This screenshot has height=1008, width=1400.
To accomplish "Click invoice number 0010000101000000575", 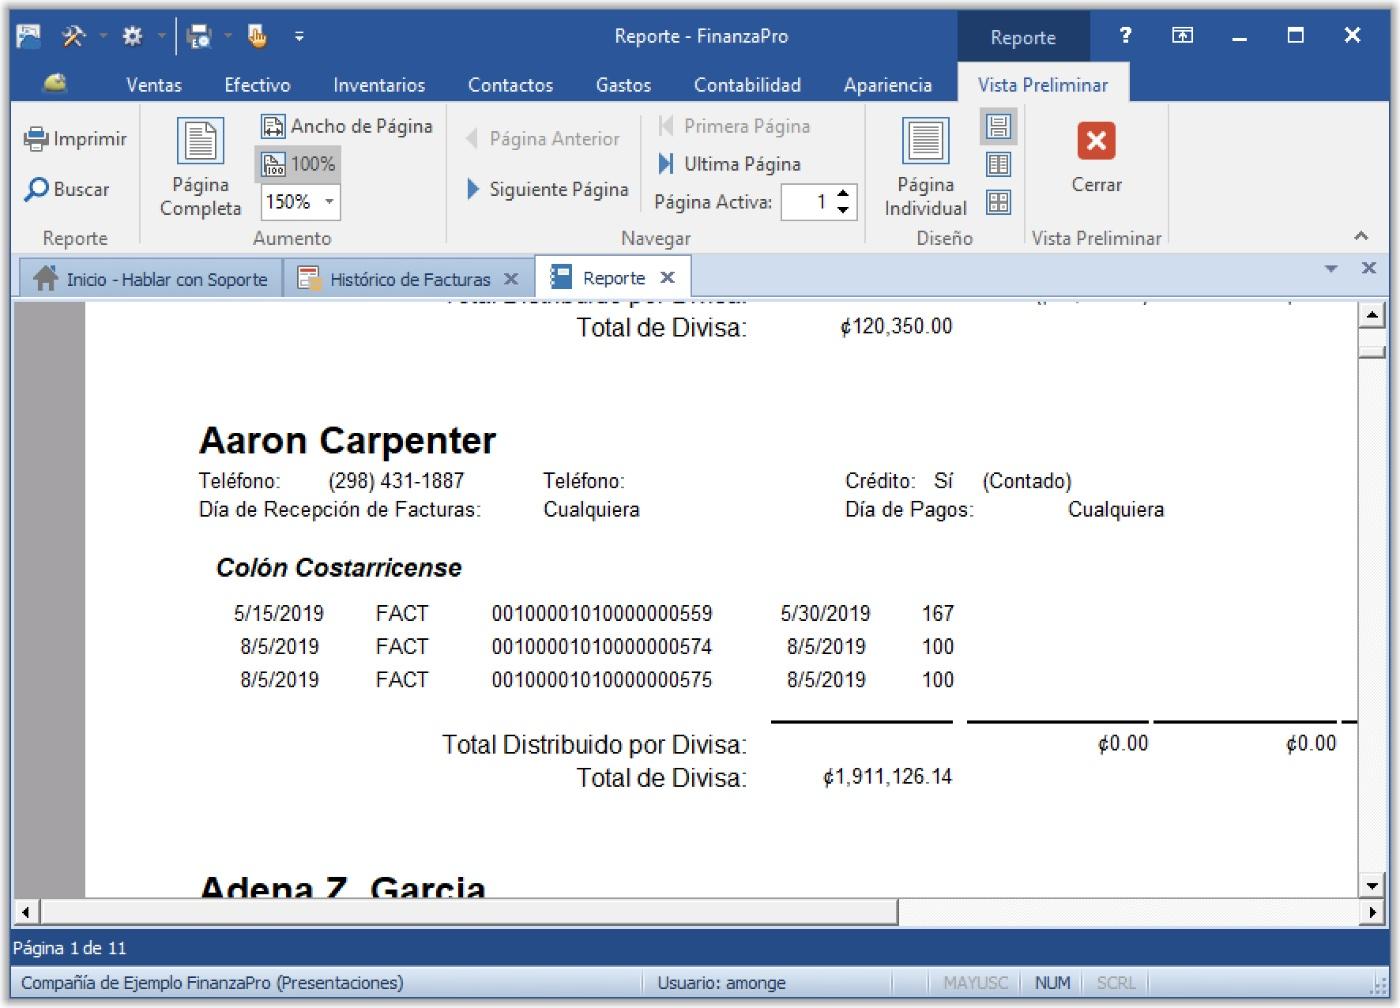I will [601, 680].
